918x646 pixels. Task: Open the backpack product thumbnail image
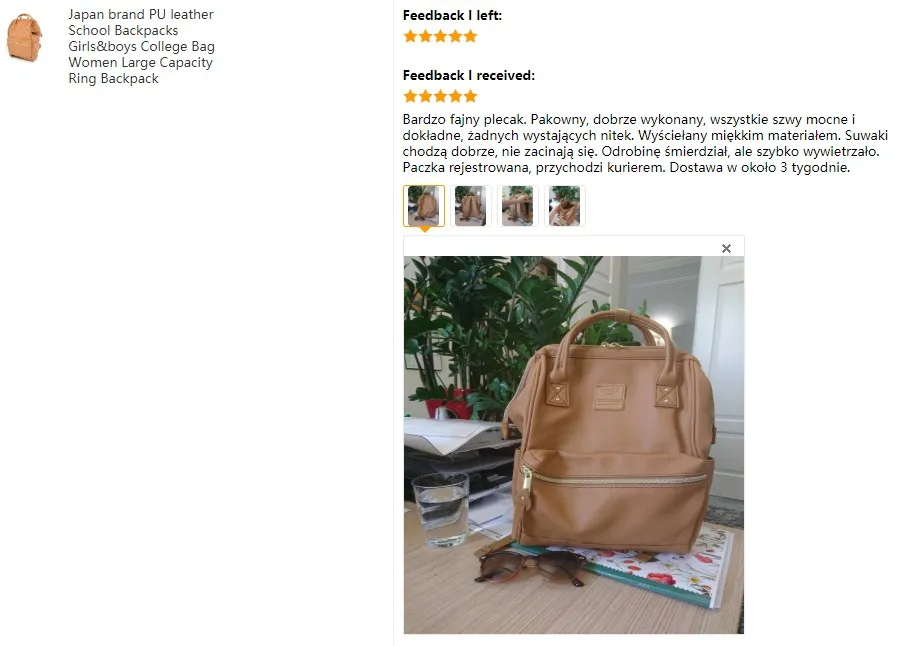24,38
